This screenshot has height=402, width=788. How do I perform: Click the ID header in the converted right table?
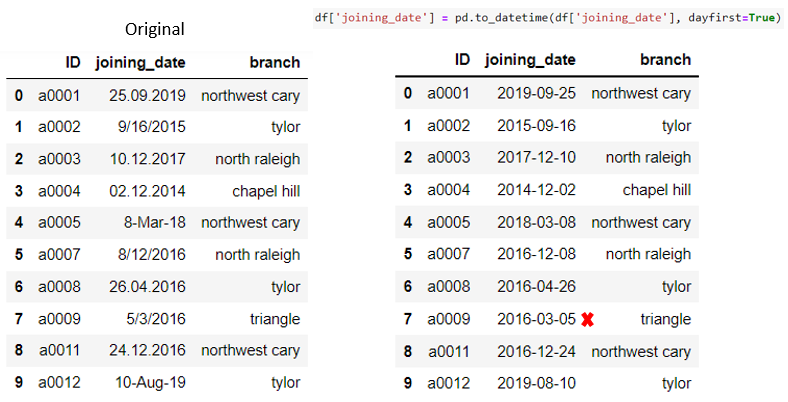pyautogui.click(x=462, y=60)
